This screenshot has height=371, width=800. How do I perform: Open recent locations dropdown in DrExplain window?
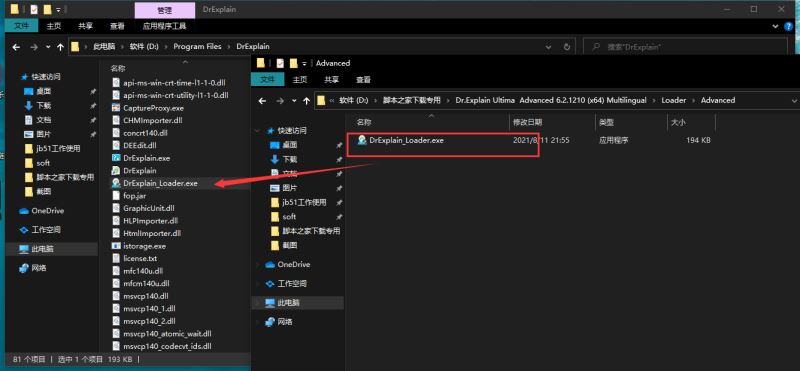coord(48,47)
